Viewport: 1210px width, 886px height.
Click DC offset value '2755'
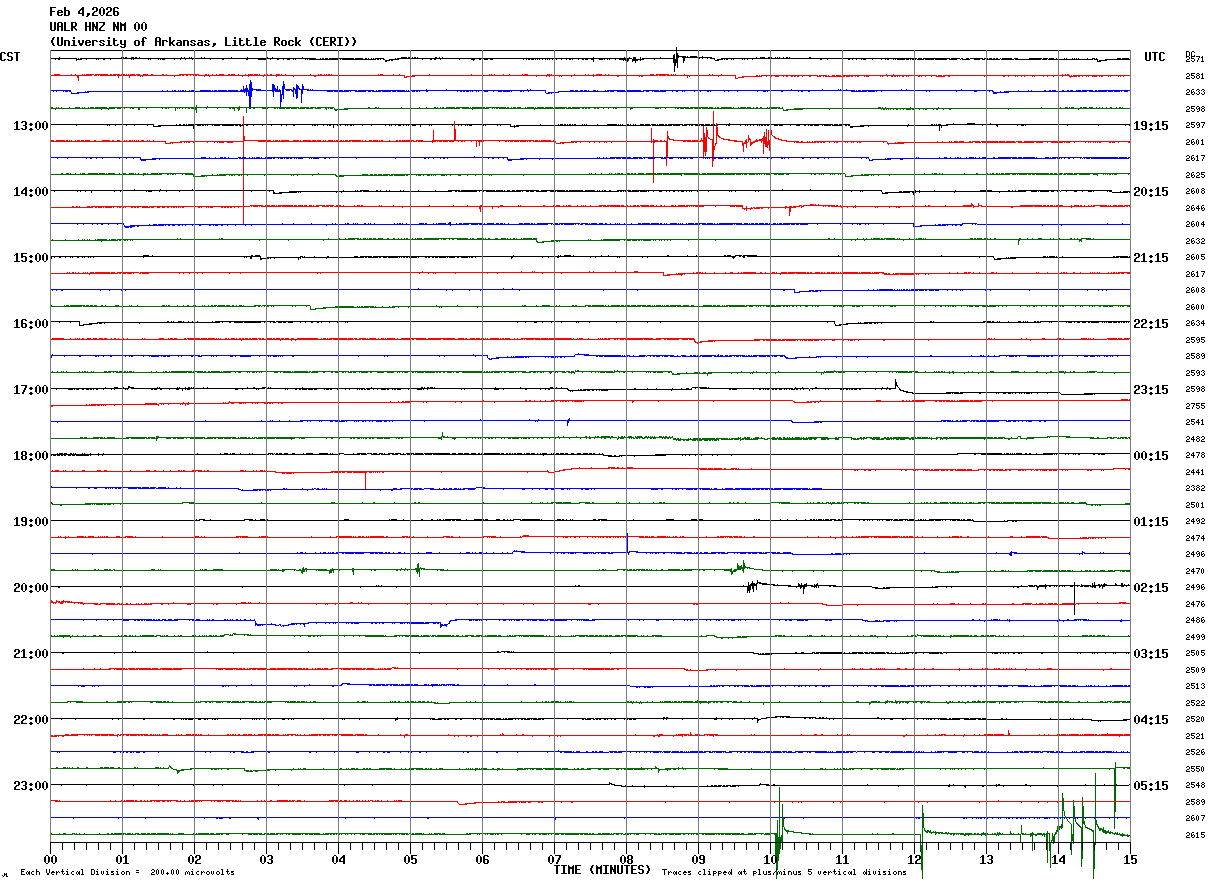(1195, 406)
